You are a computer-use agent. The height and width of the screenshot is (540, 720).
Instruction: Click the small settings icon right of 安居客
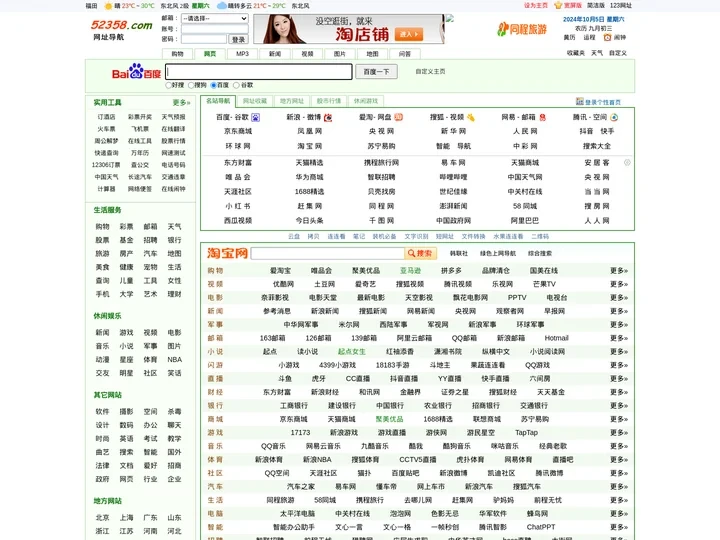pos(627,163)
